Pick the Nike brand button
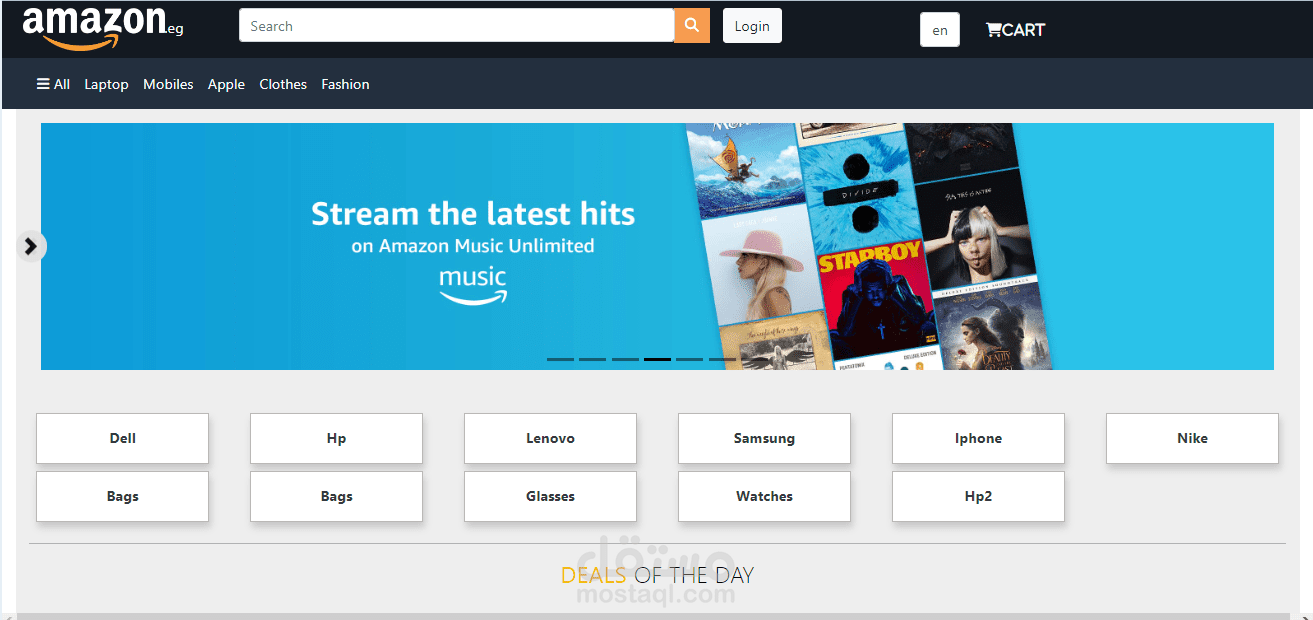1313x620 pixels. (x=1192, y=438)
